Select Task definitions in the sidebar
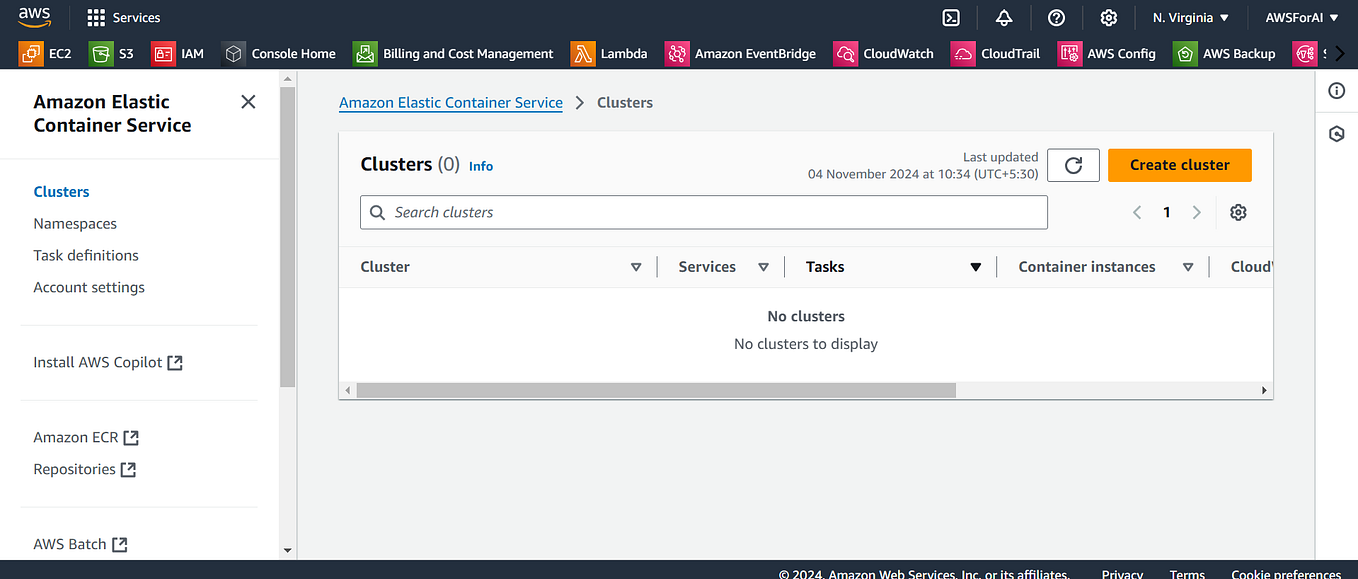Viewport: 1358px width, 579px height. pos(86,255)
